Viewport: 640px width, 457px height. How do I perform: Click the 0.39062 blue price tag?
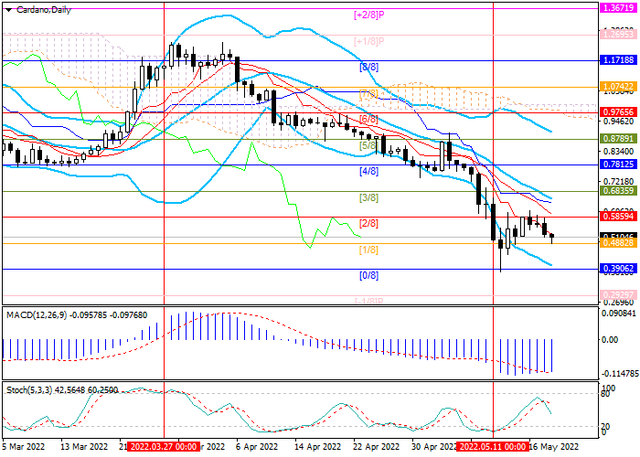tap(619, 269)
